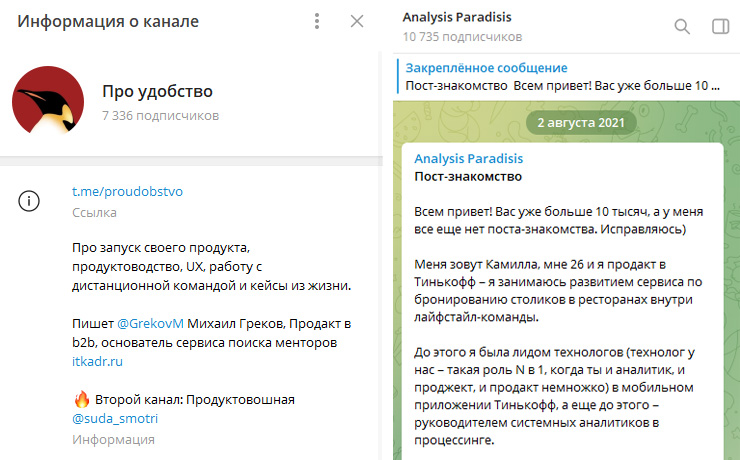Follow the itkadr.ru link

tap(97, 361)
